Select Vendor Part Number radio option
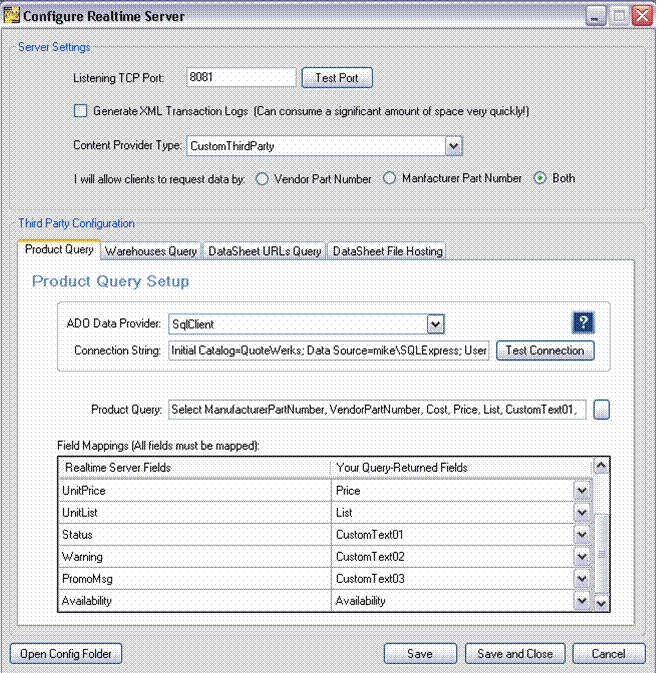This screenshot has height=673, width=657. click(262, 179)
